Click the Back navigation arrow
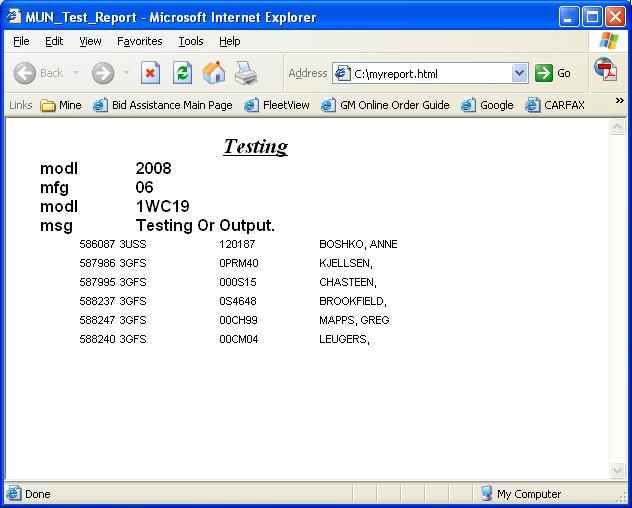Viewport: 632px width, 508px height. click(x=26, y=73)
